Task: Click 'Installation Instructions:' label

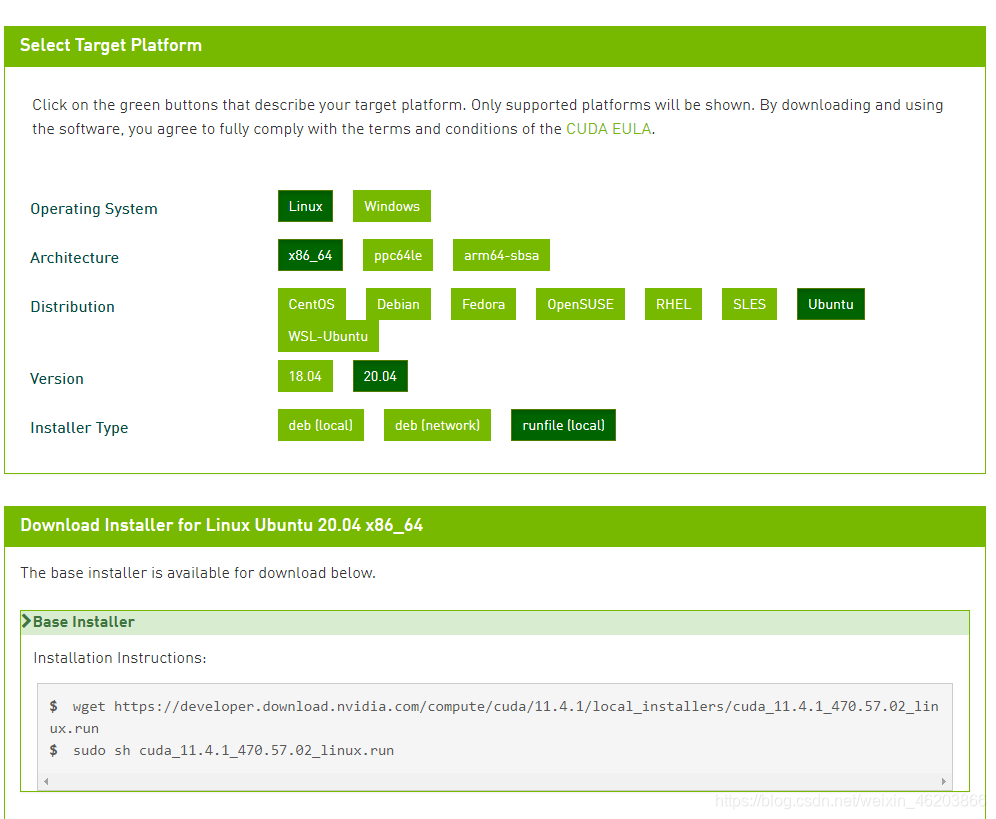Action: point(119,658)
